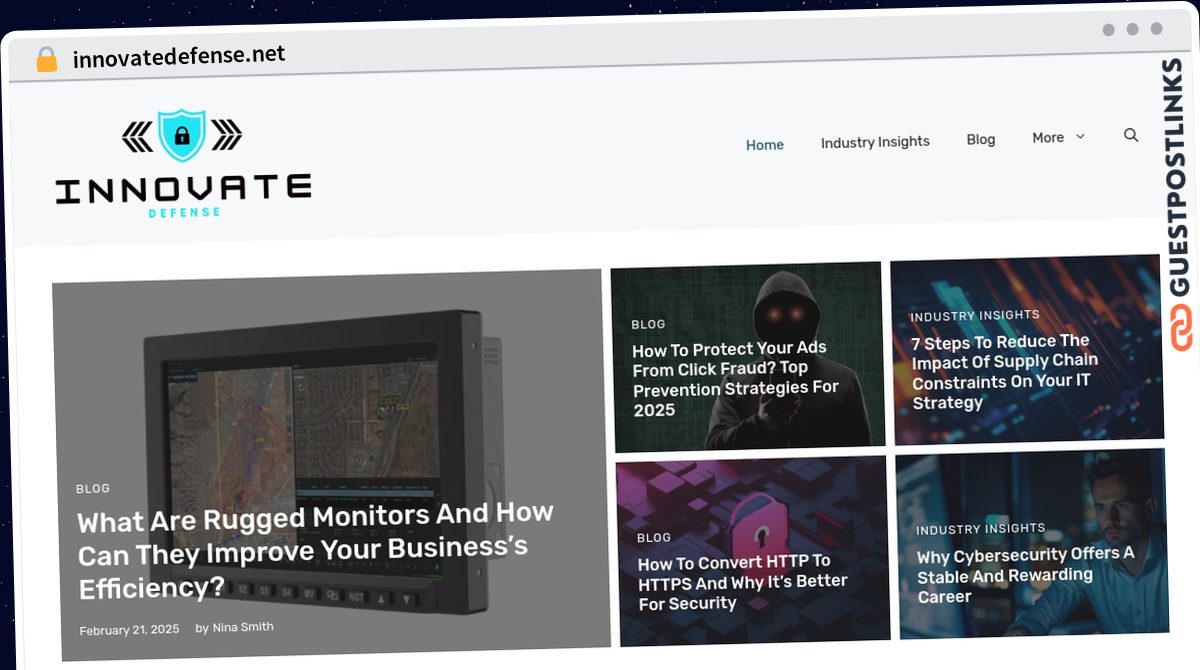
Task: Open author Nina Smith's page
Action: pyautogui.click(x=243, y=627)
